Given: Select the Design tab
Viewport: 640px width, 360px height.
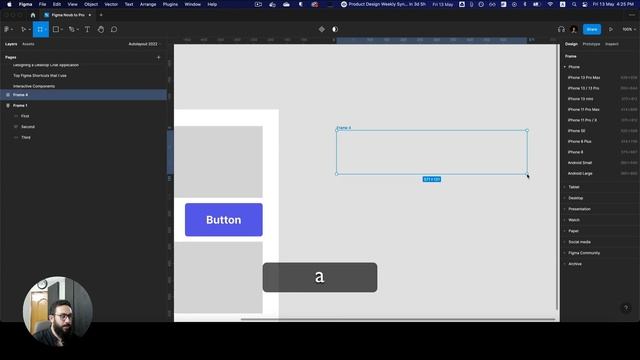Looking at the screenshot, I should (571, 44).
